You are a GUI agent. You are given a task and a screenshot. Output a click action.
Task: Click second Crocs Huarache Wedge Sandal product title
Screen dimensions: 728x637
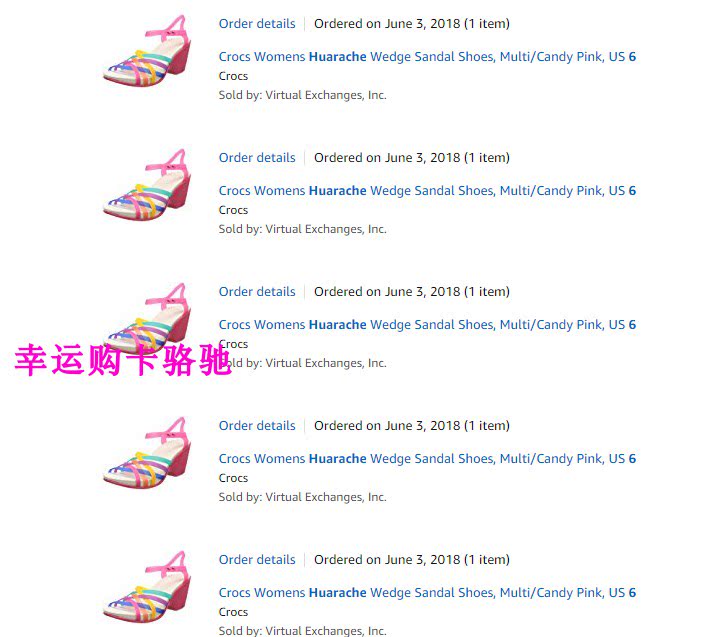[x=427, y=191]
